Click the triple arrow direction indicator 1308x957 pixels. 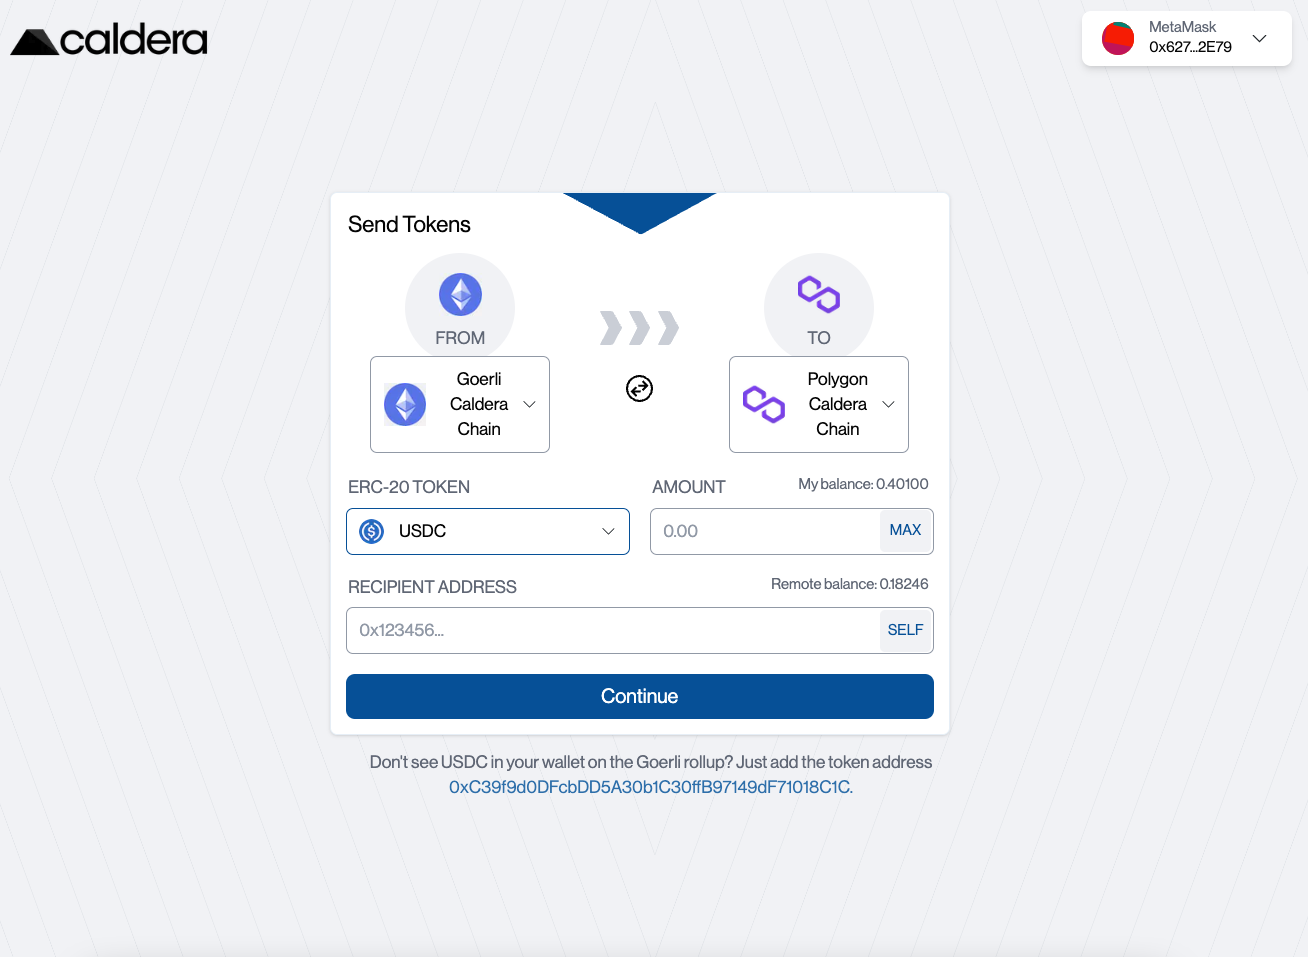pyautogui.click(x=640, y=327)
